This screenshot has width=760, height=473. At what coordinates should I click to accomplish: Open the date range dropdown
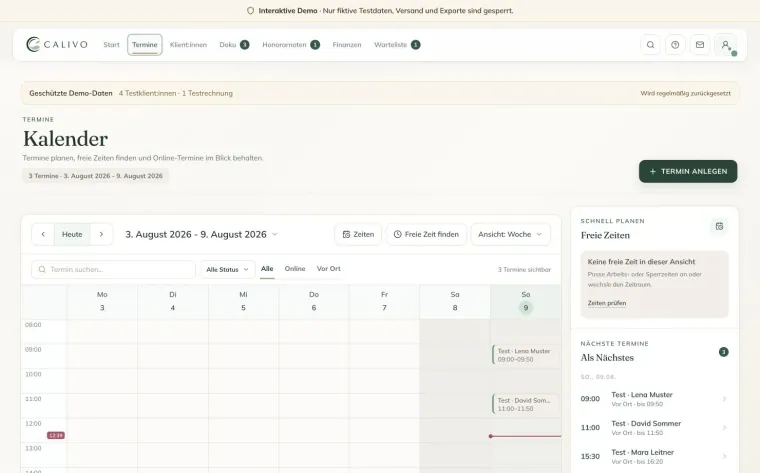click(x=201, y=234)
